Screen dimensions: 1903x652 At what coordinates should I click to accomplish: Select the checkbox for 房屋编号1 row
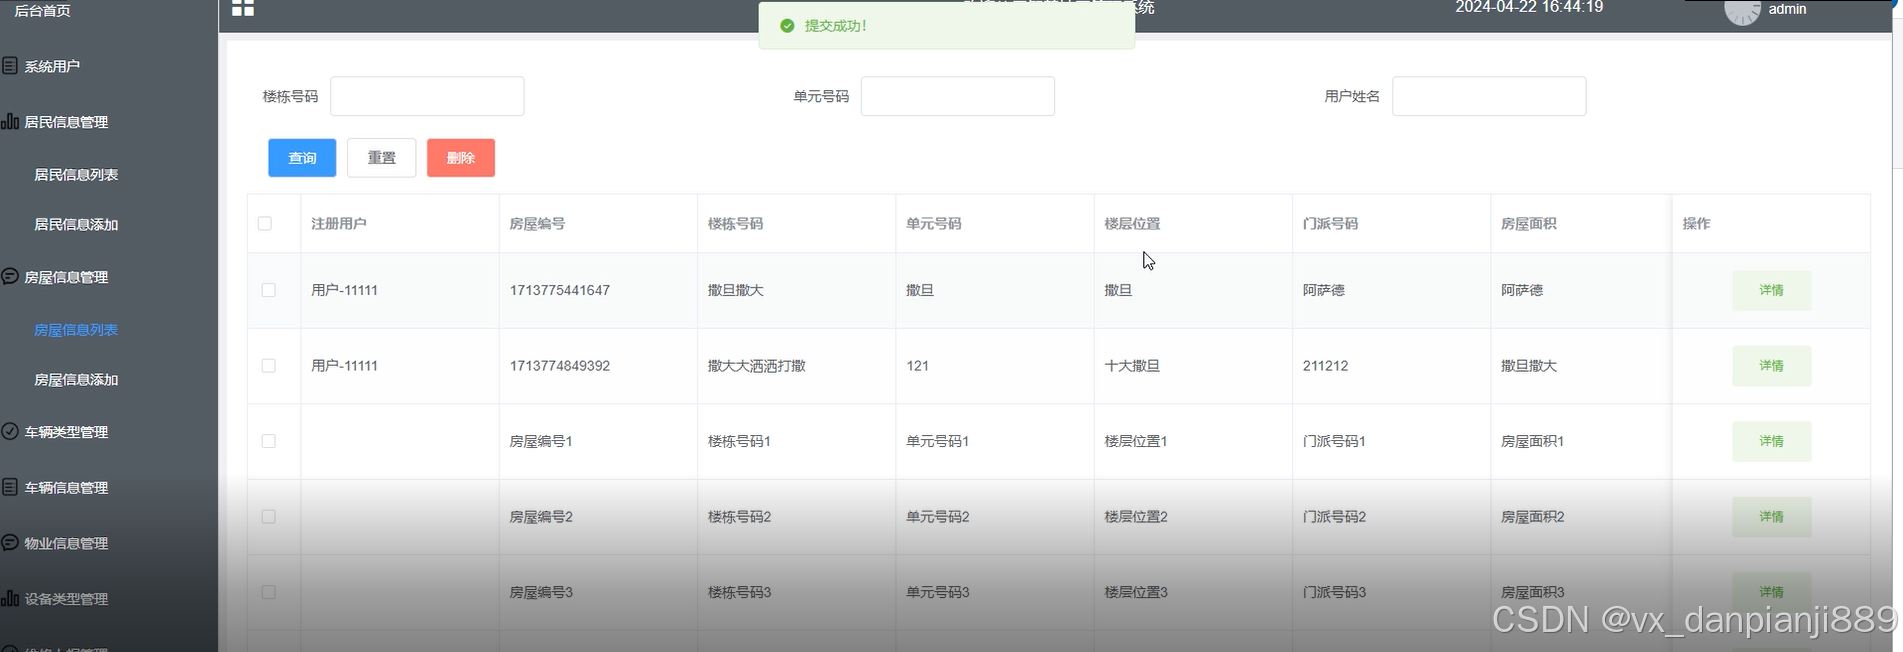[x=268, y=441]
